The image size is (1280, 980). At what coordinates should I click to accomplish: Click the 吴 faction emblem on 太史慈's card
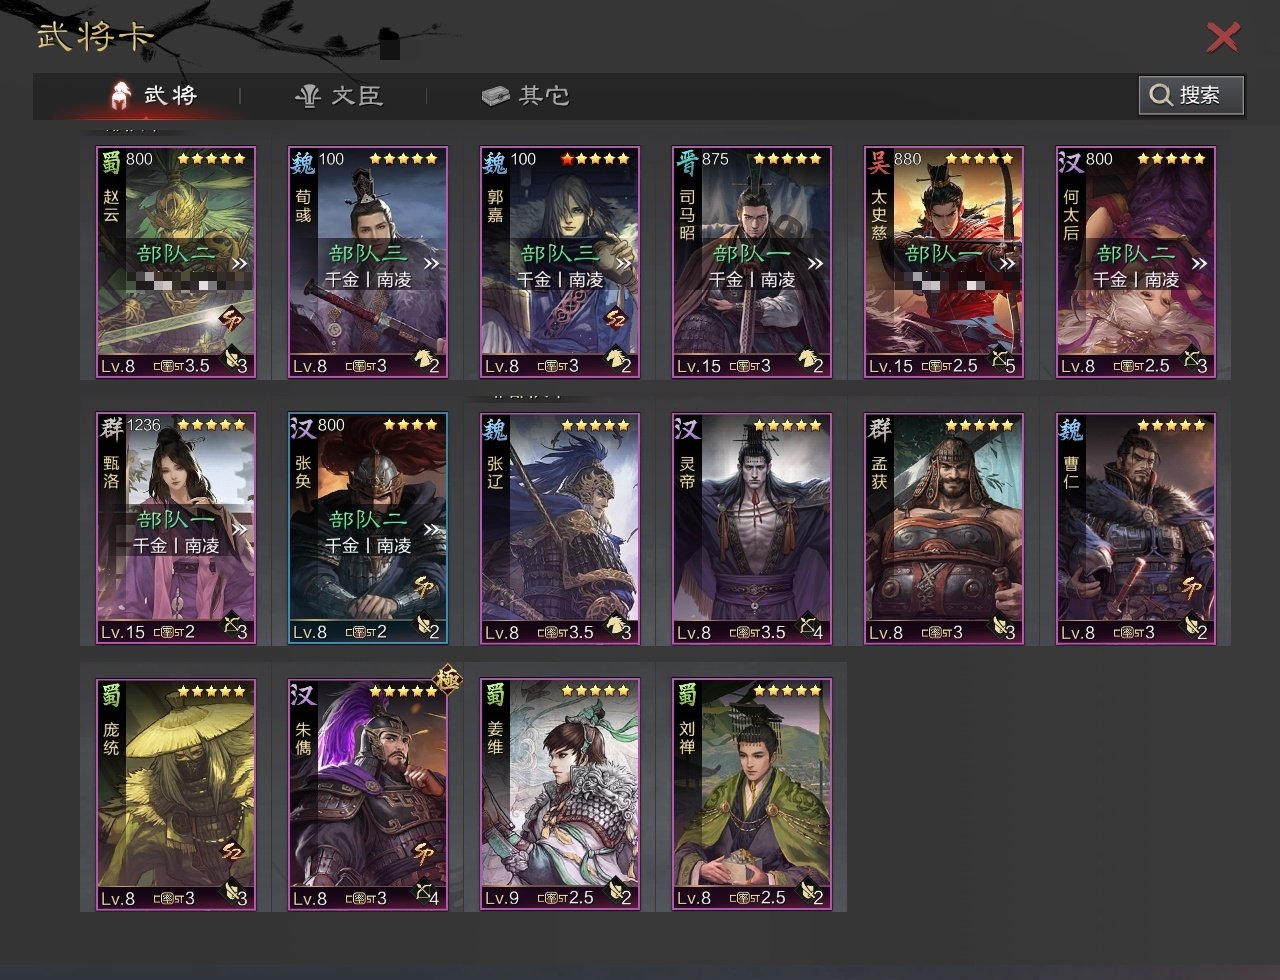pos(878,161)
